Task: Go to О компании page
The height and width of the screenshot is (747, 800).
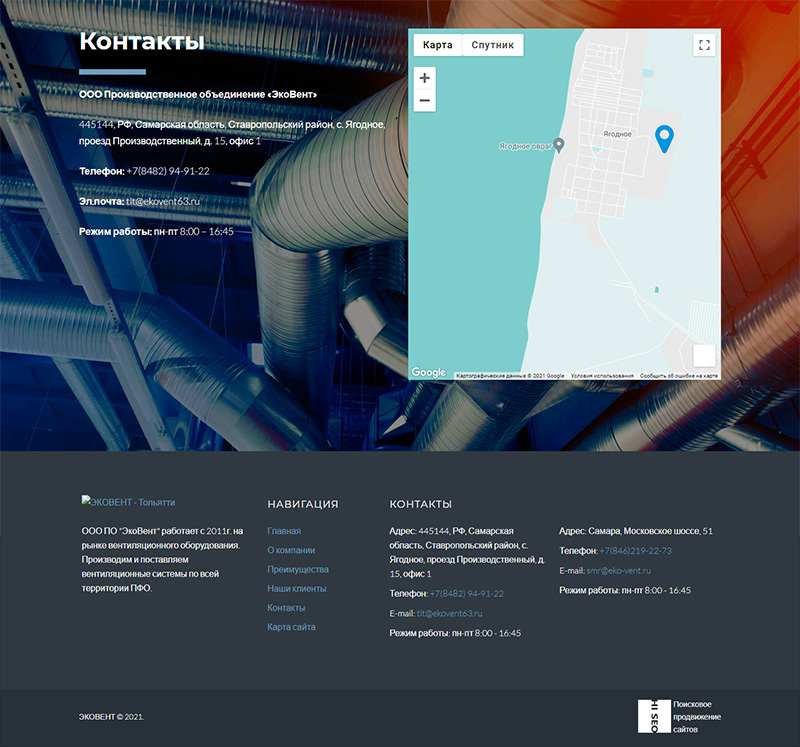Action: 291,550
